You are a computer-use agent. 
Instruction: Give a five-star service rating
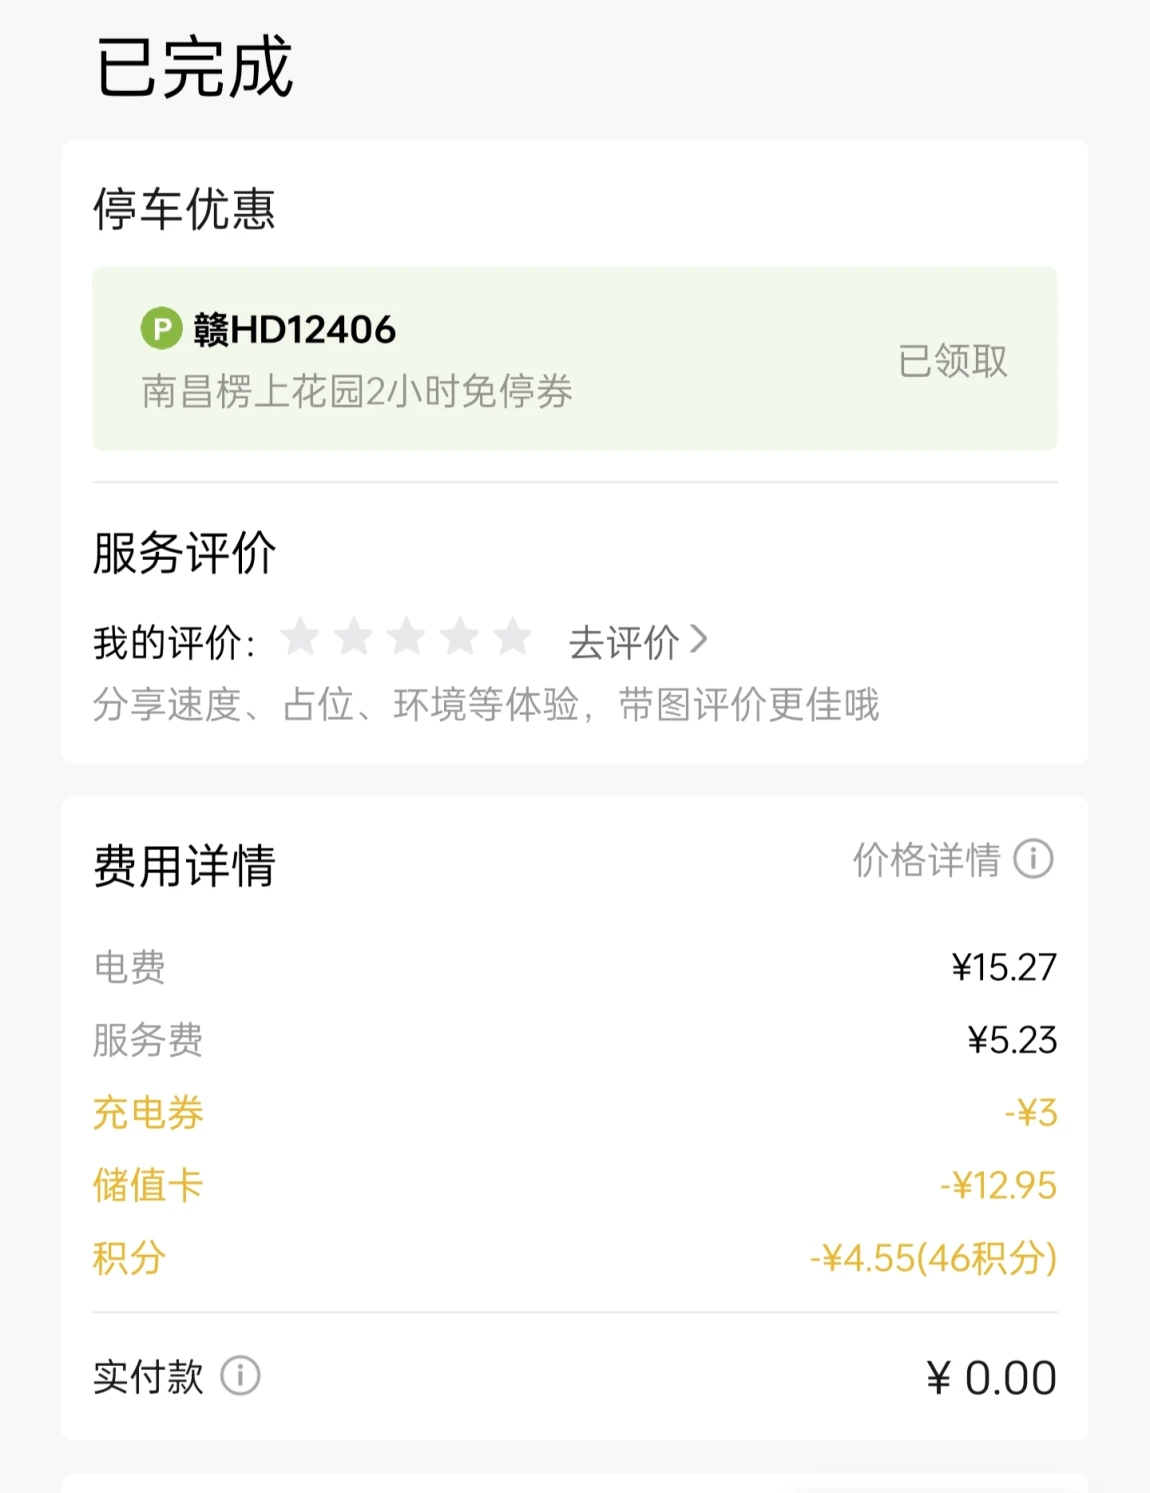tap(513, 637)
